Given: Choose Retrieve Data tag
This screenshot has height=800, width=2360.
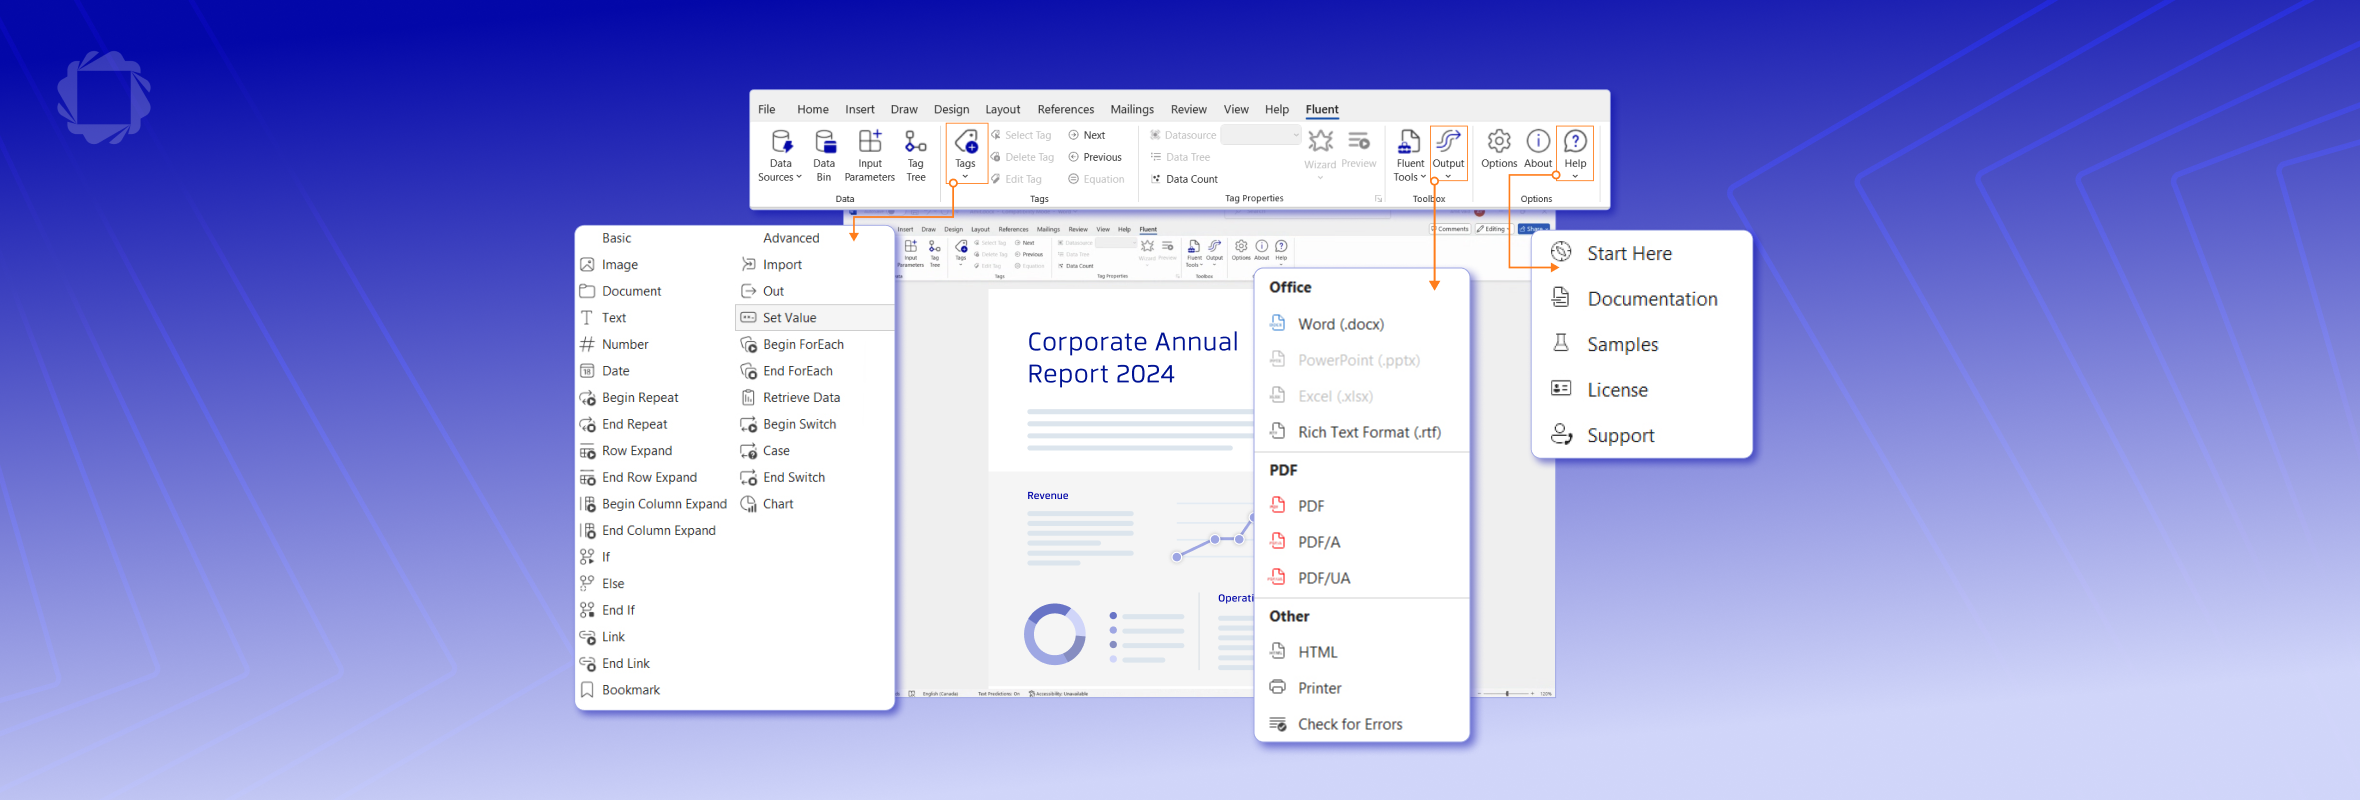Looking at the screenshot, I should (790, 398).
